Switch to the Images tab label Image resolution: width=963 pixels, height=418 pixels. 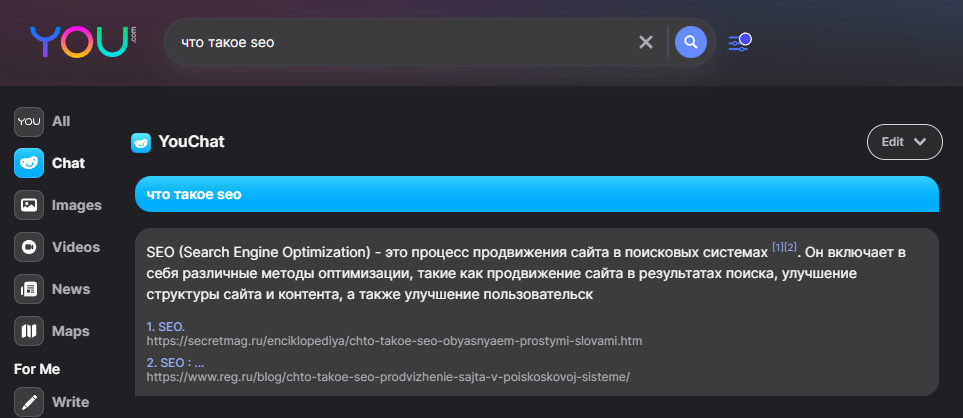coord(77,205)
